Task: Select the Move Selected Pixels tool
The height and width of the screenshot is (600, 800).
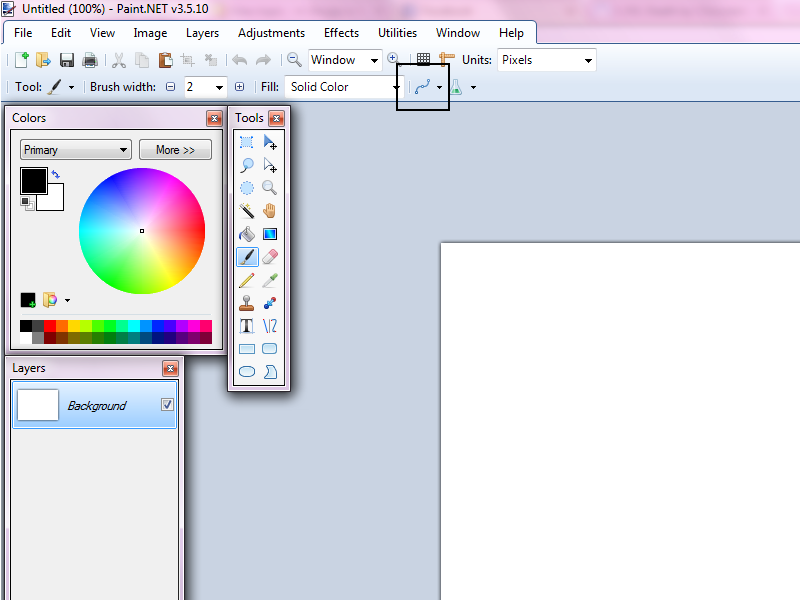Action: pyautogui.click(x=270, y=142)
